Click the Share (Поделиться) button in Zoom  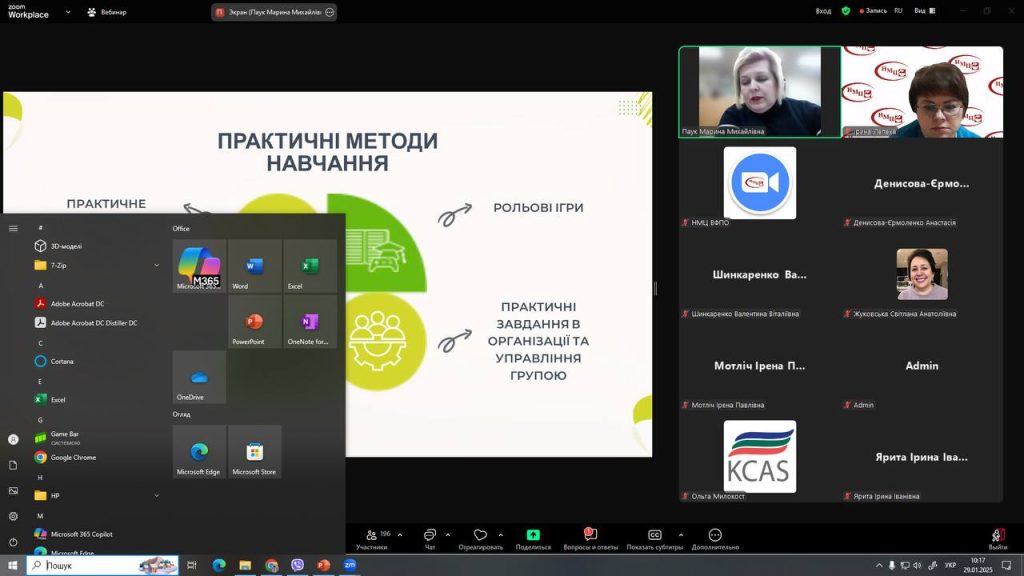[x=533, y=539]
